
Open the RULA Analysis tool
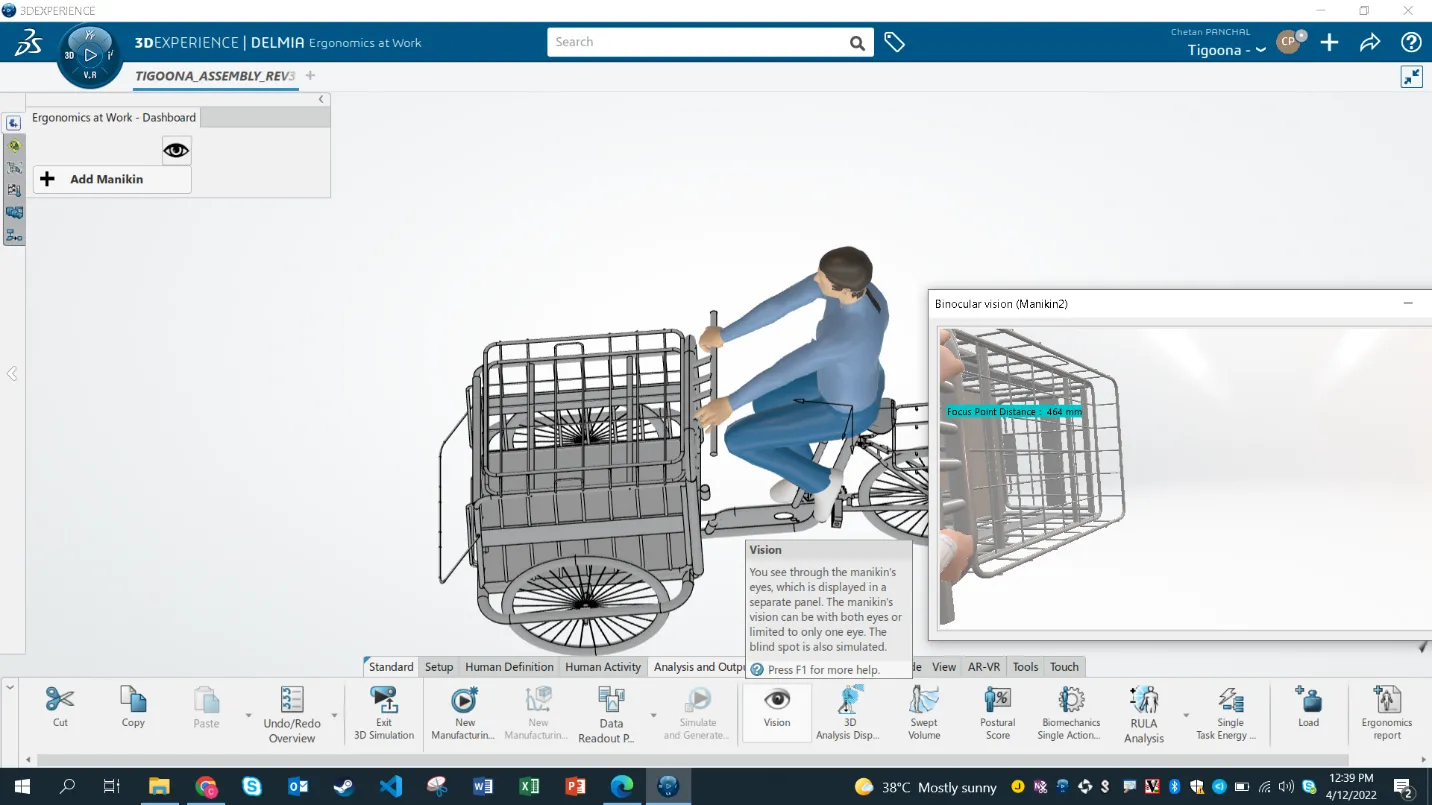point(1143,710)
